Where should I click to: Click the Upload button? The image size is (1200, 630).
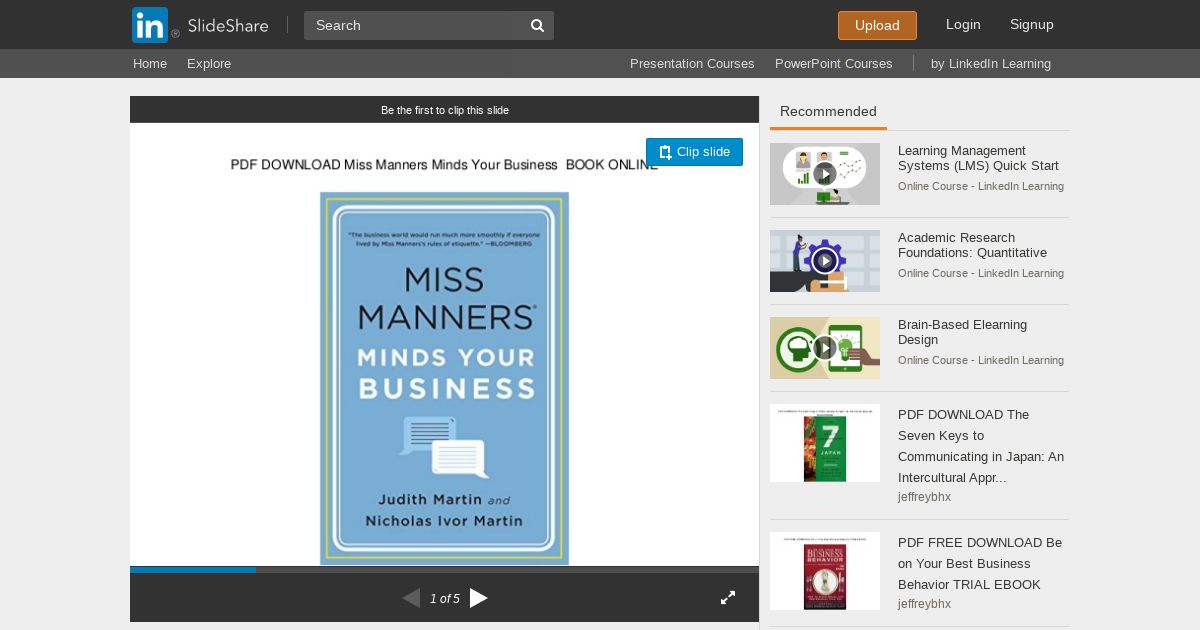[x=877, y=25]
